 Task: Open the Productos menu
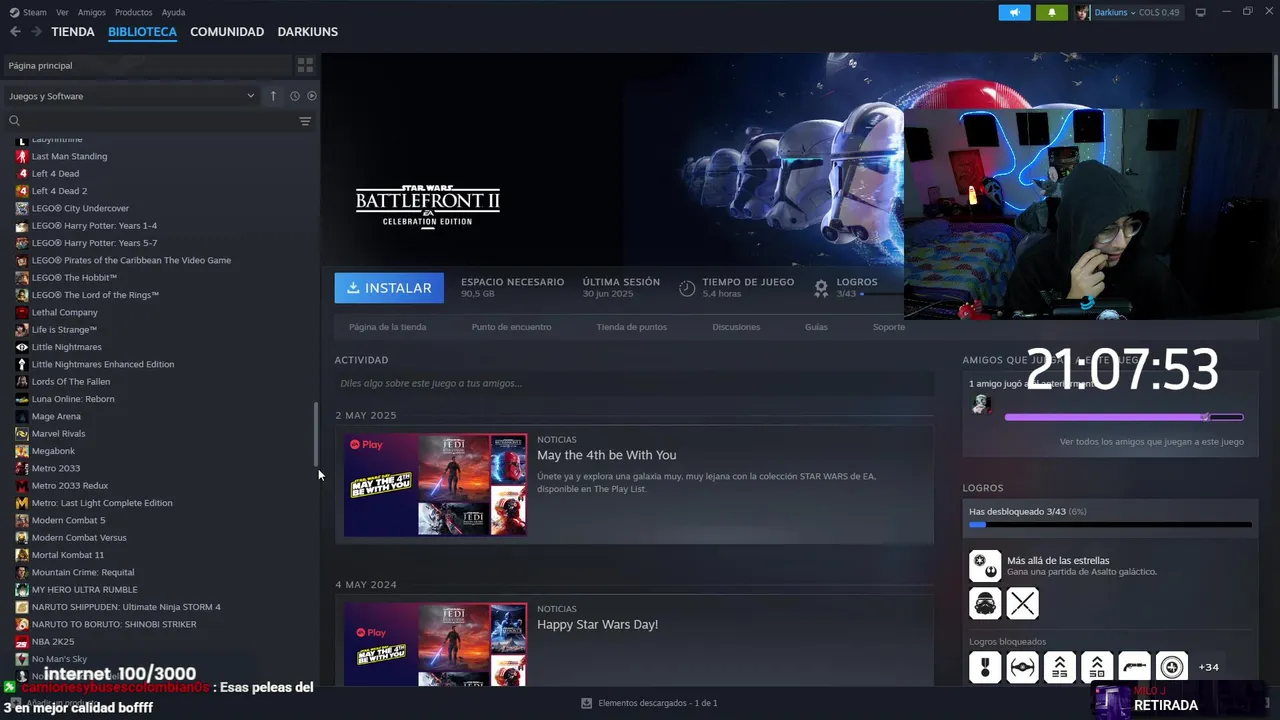[x=133, y=12]
